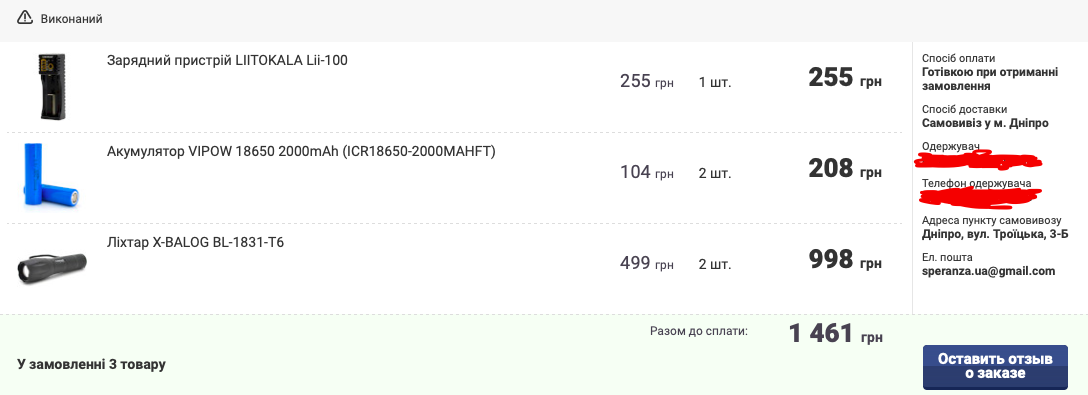The height and width of the screenshot is (395, 1088).
Task: Open the Ліхтар X-BALOG BL-1831-T6 link
Action: [195, 242]
